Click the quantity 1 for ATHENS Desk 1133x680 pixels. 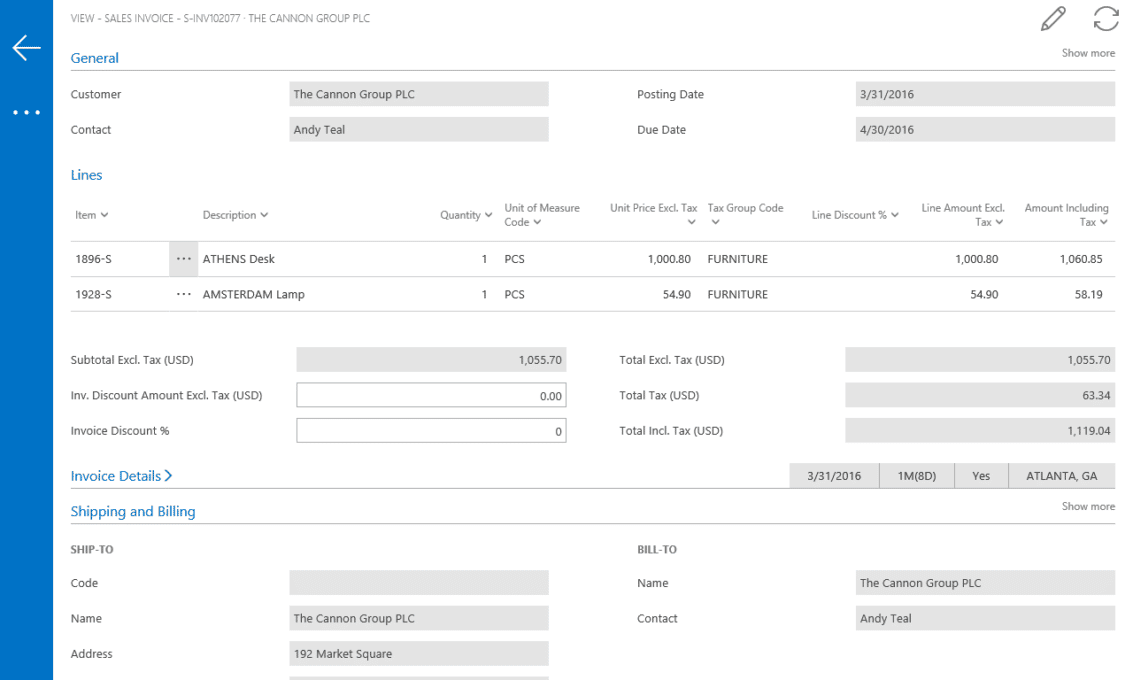pos(484,259)
